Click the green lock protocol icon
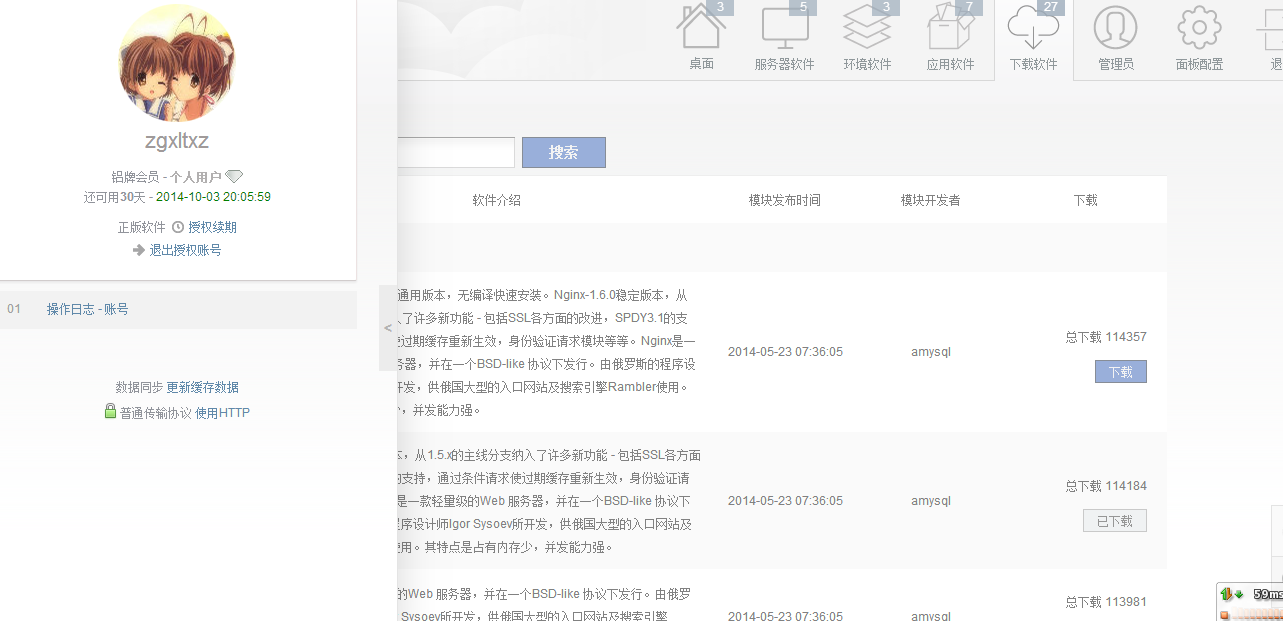 coord(110,411)
